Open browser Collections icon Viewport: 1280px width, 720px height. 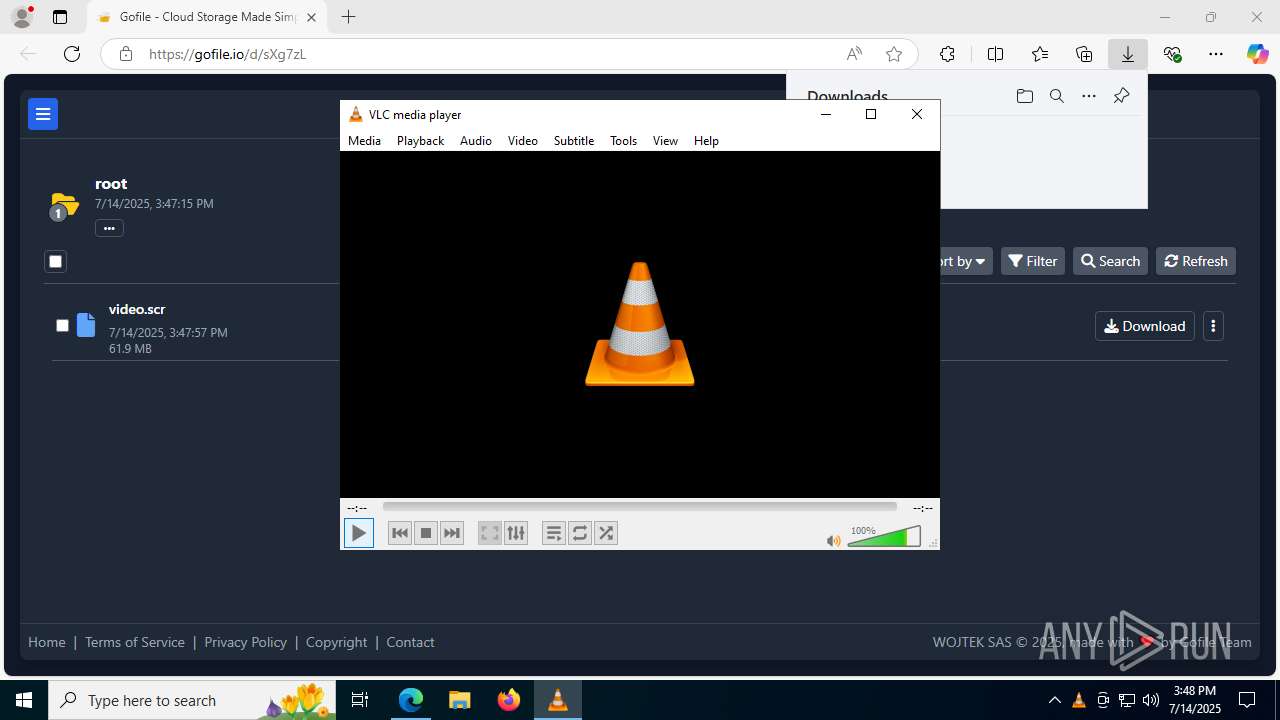point(1084,54)
